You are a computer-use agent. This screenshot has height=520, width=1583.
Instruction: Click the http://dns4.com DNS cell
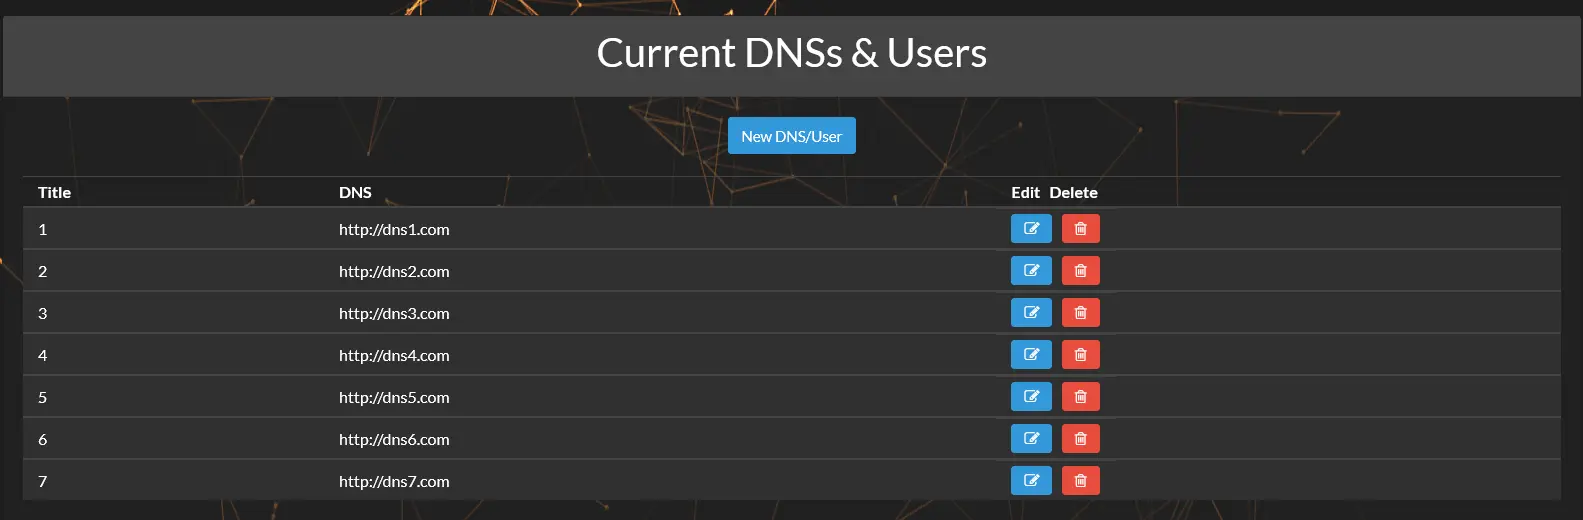tap(394, 356)
